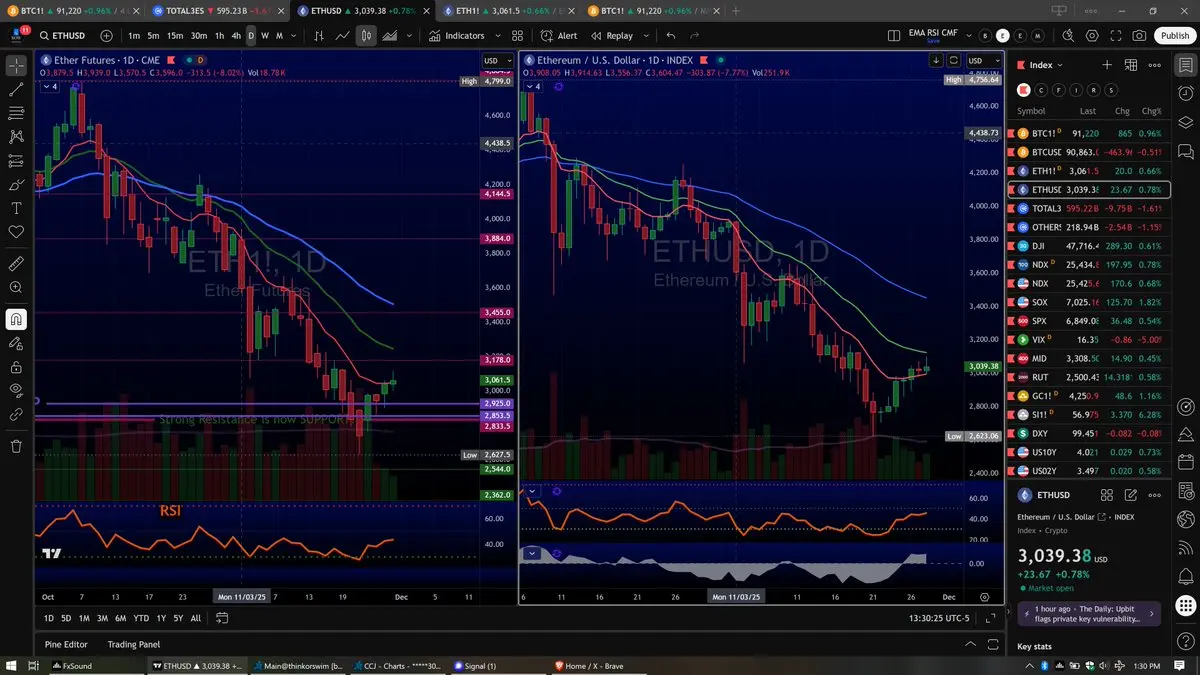Redo the chart action
The width and height of the screenshot is (1200, 675).
696,36
